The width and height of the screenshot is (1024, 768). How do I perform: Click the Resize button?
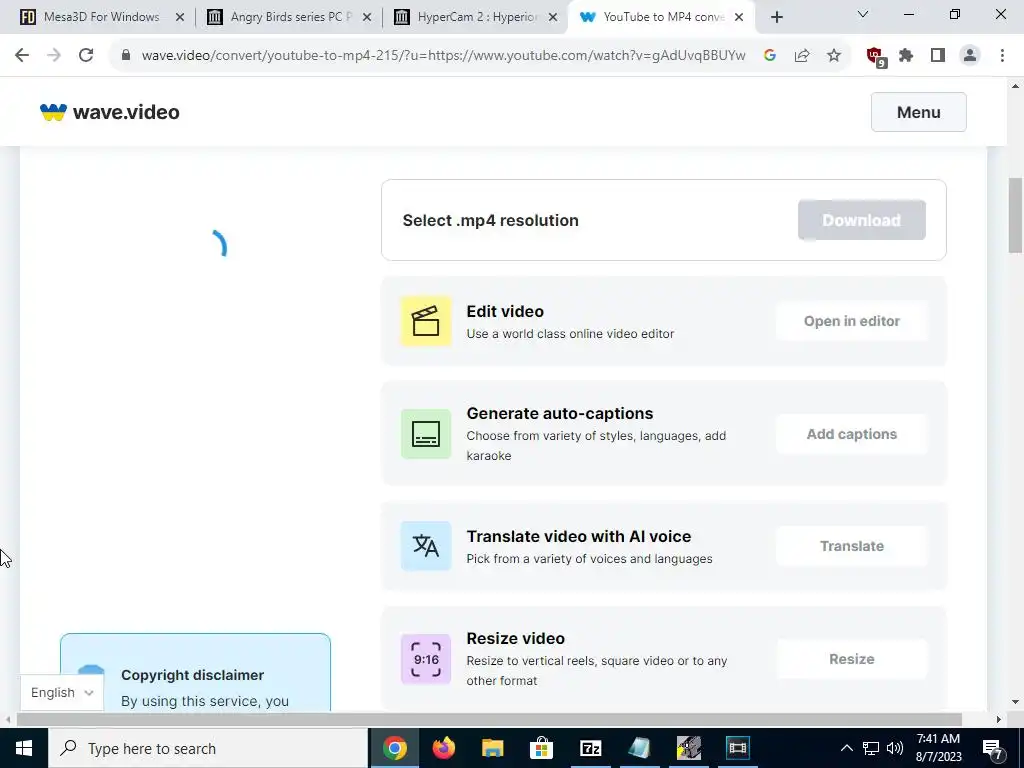[x=852, y=659]
